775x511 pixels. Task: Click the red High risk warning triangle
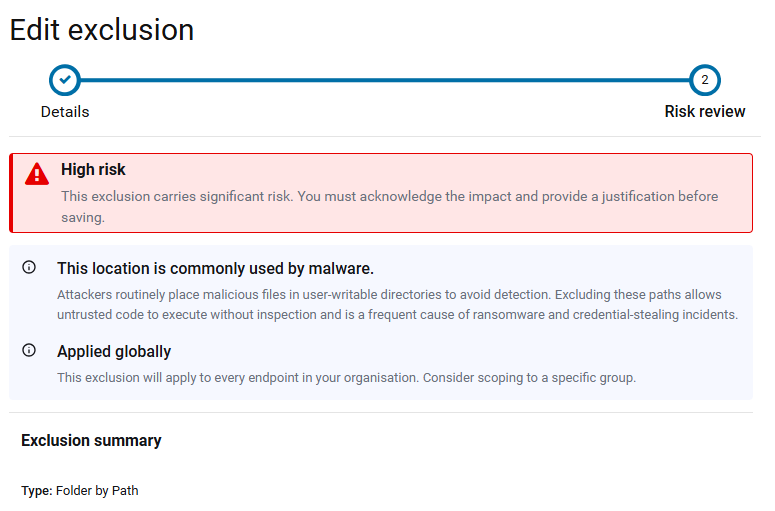37,174
